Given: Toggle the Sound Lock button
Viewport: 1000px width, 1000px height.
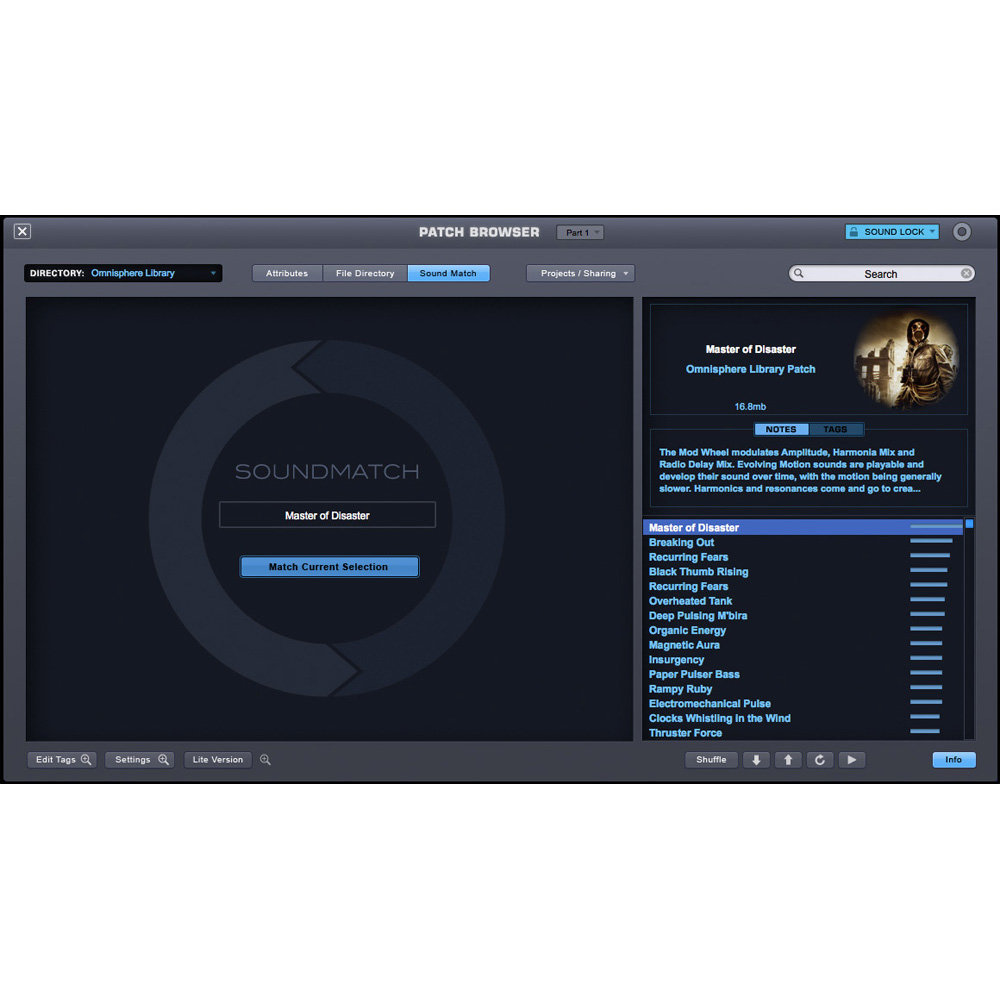Looking at the screenshot, I should click(892, 232).
